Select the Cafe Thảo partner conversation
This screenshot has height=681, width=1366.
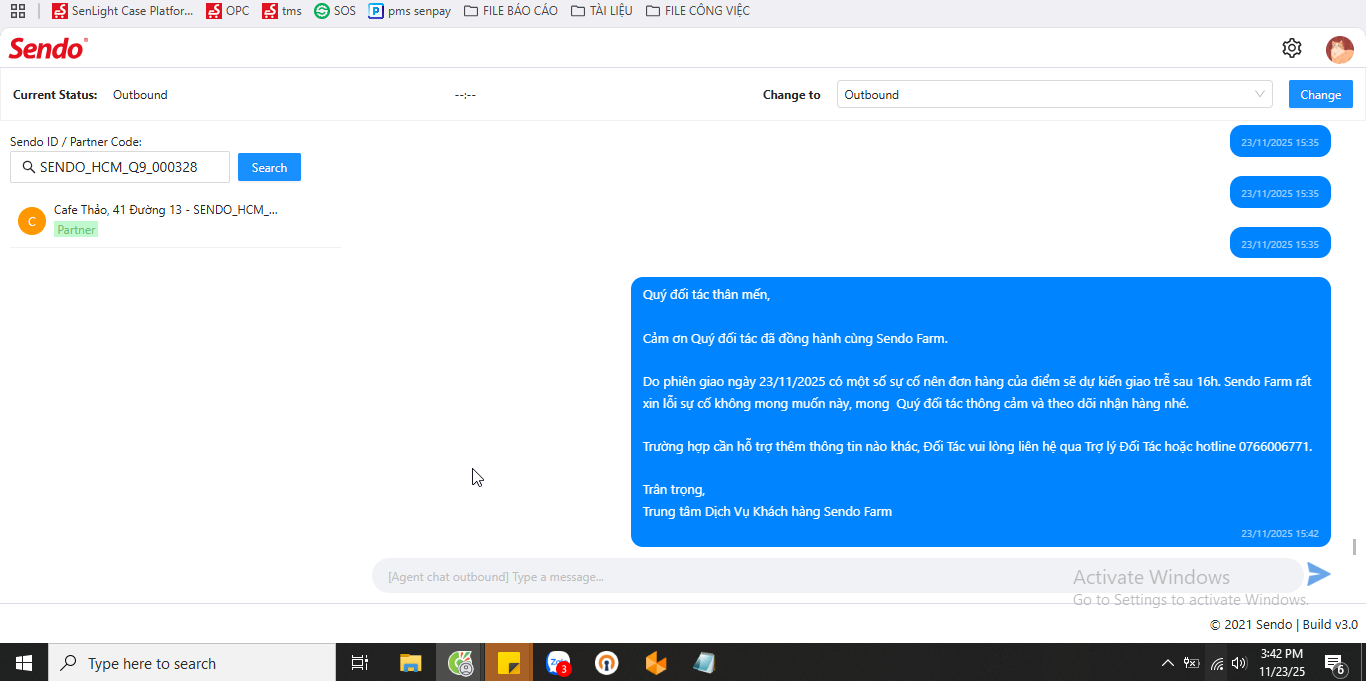[175, 220]
